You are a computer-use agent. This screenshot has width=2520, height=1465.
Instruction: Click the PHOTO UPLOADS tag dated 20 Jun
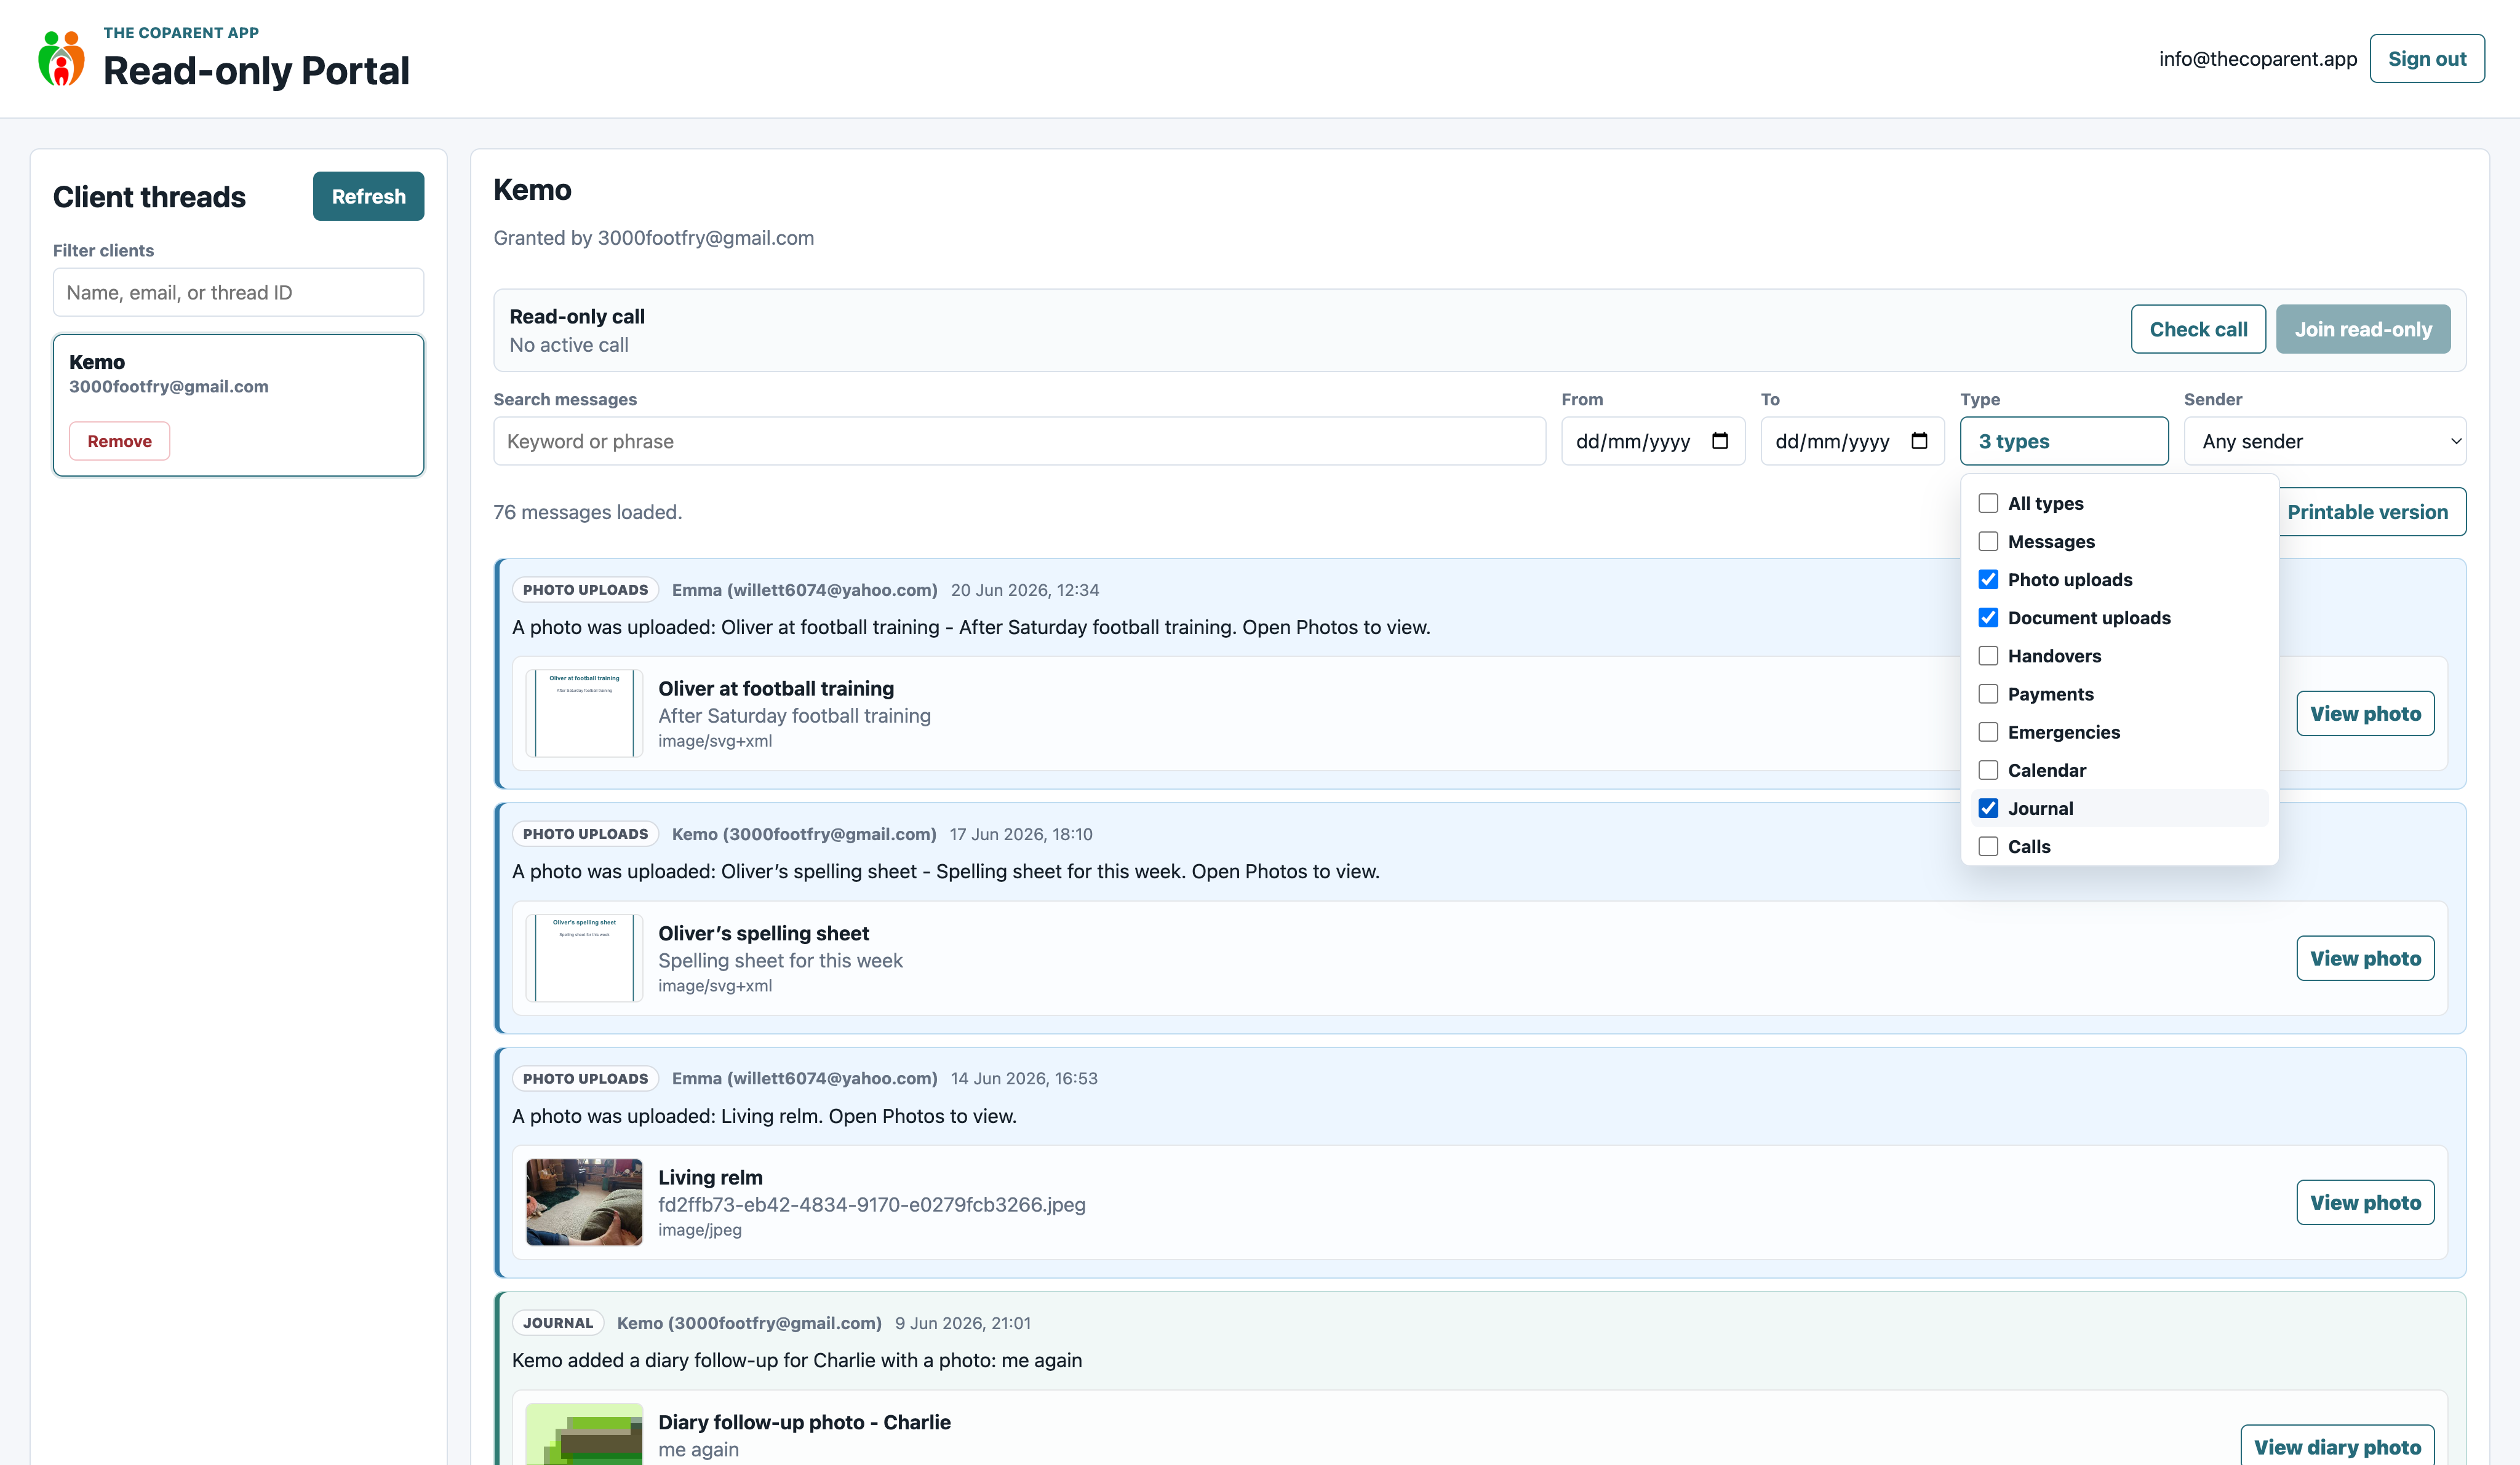pos(585,590)
